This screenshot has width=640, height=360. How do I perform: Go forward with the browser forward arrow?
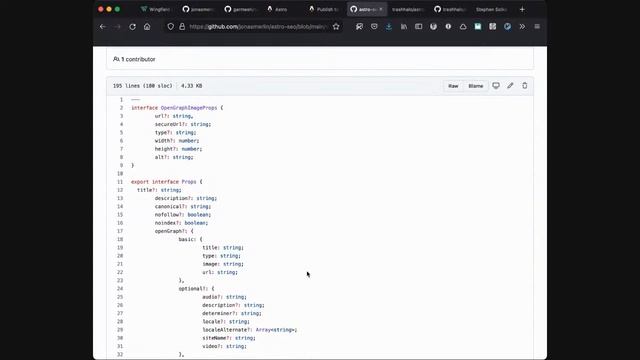(118, 27)
